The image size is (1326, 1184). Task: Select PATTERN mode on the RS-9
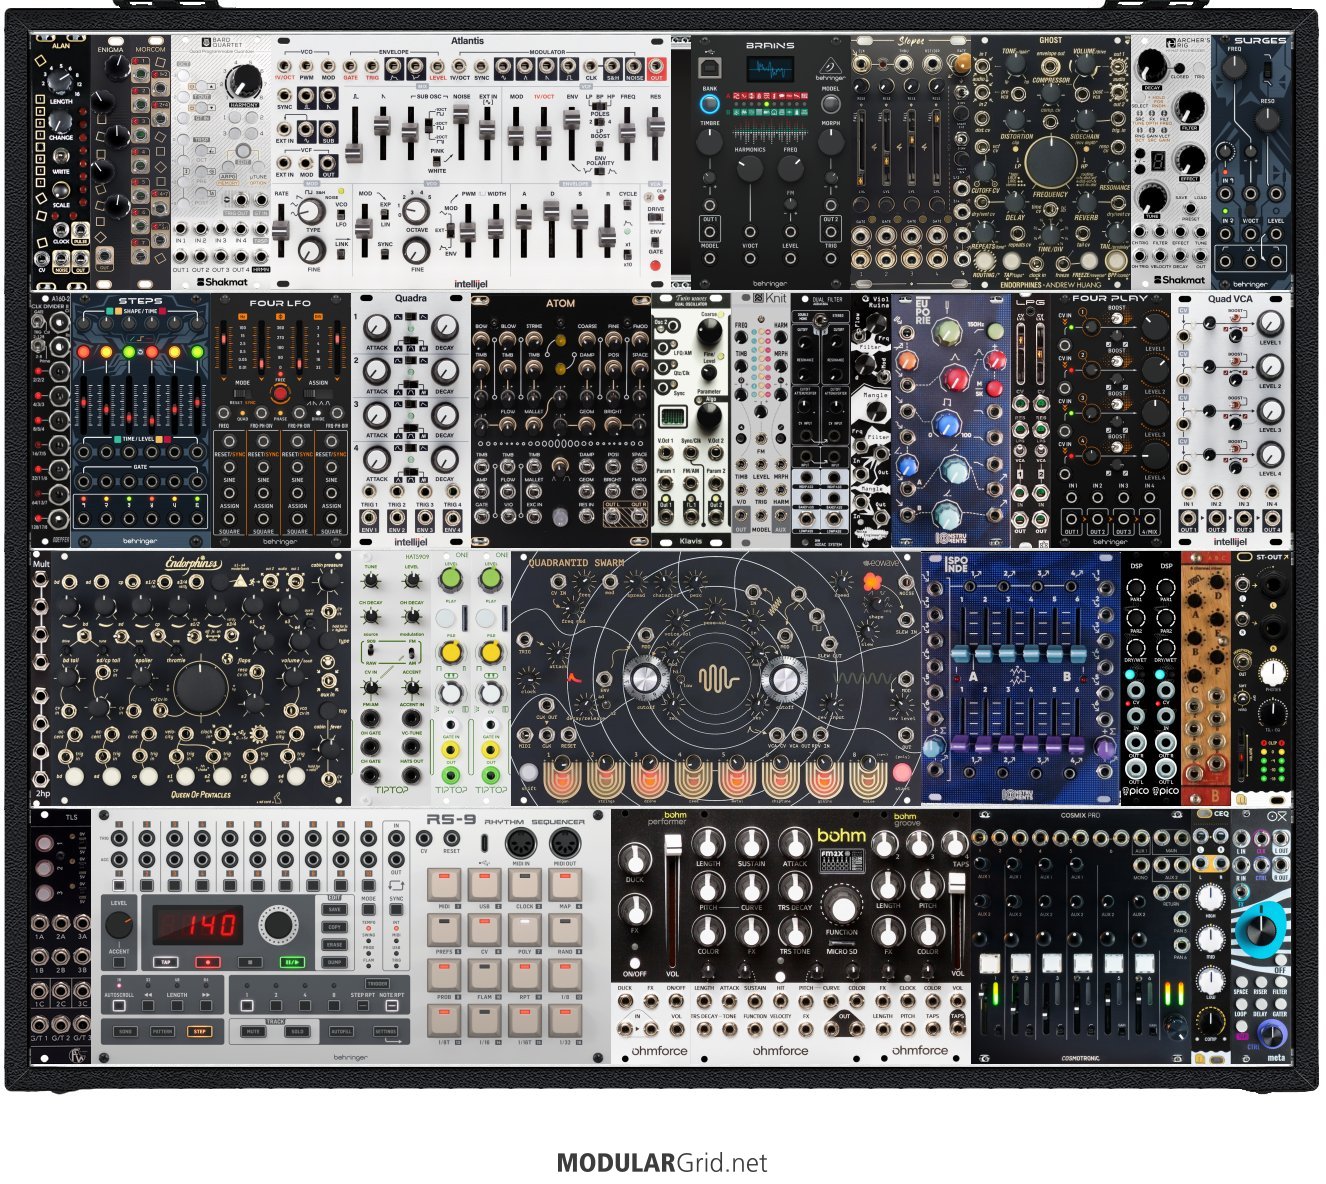coord(162,1031)
